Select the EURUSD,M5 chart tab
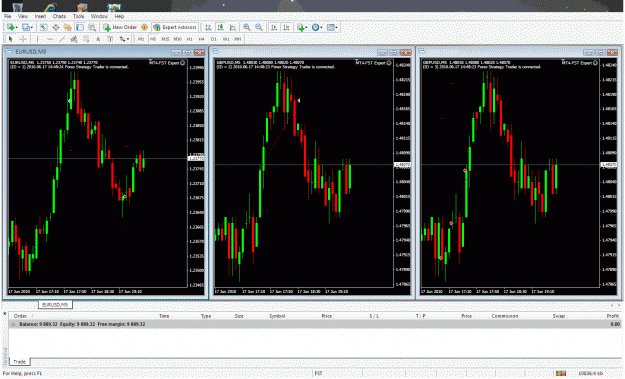The image size is (625, 379). point(55,305)
